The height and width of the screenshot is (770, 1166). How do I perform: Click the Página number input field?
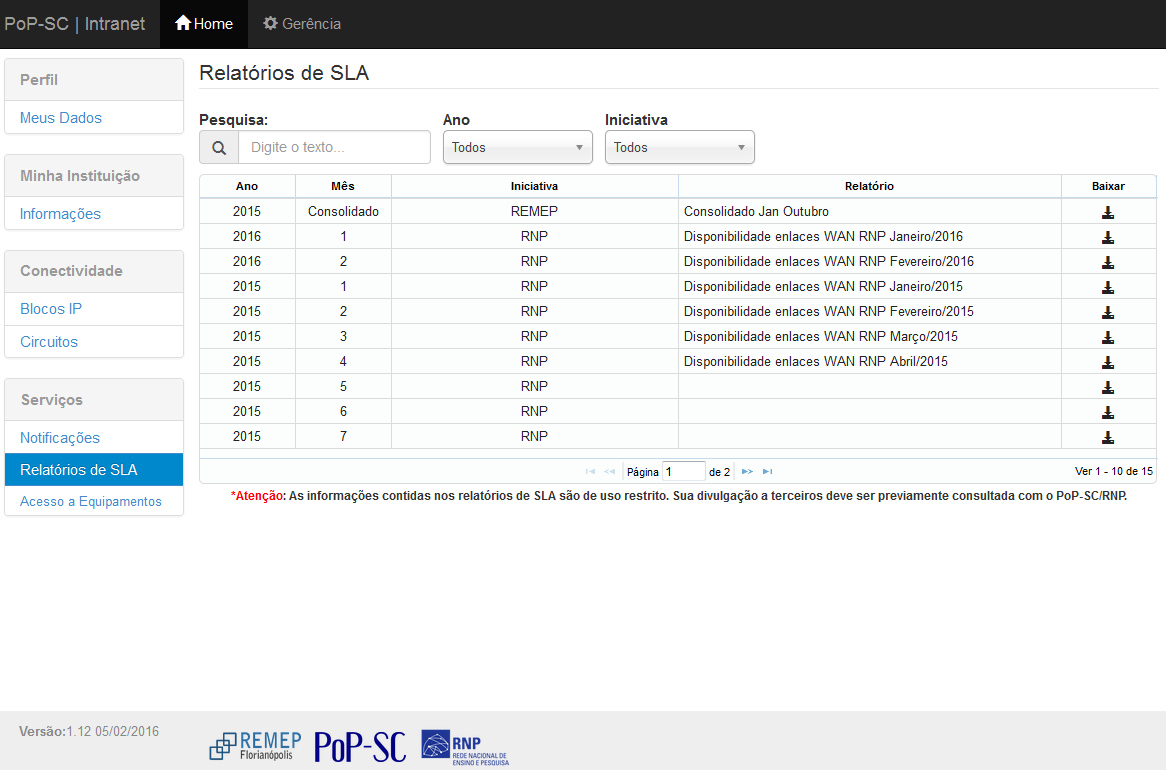click(685, 471)
